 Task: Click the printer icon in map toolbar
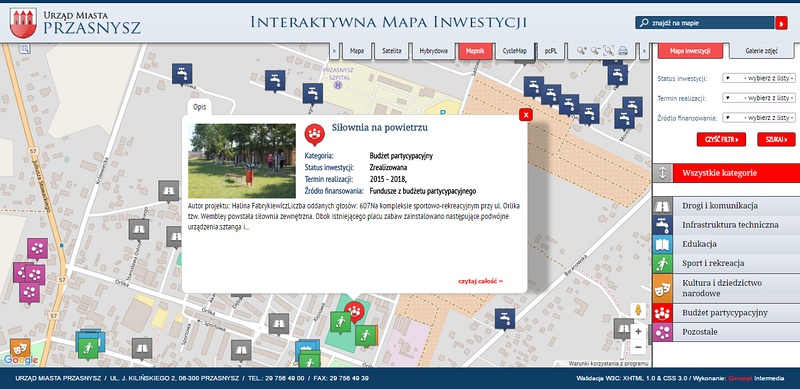click(x=622, y=51)
